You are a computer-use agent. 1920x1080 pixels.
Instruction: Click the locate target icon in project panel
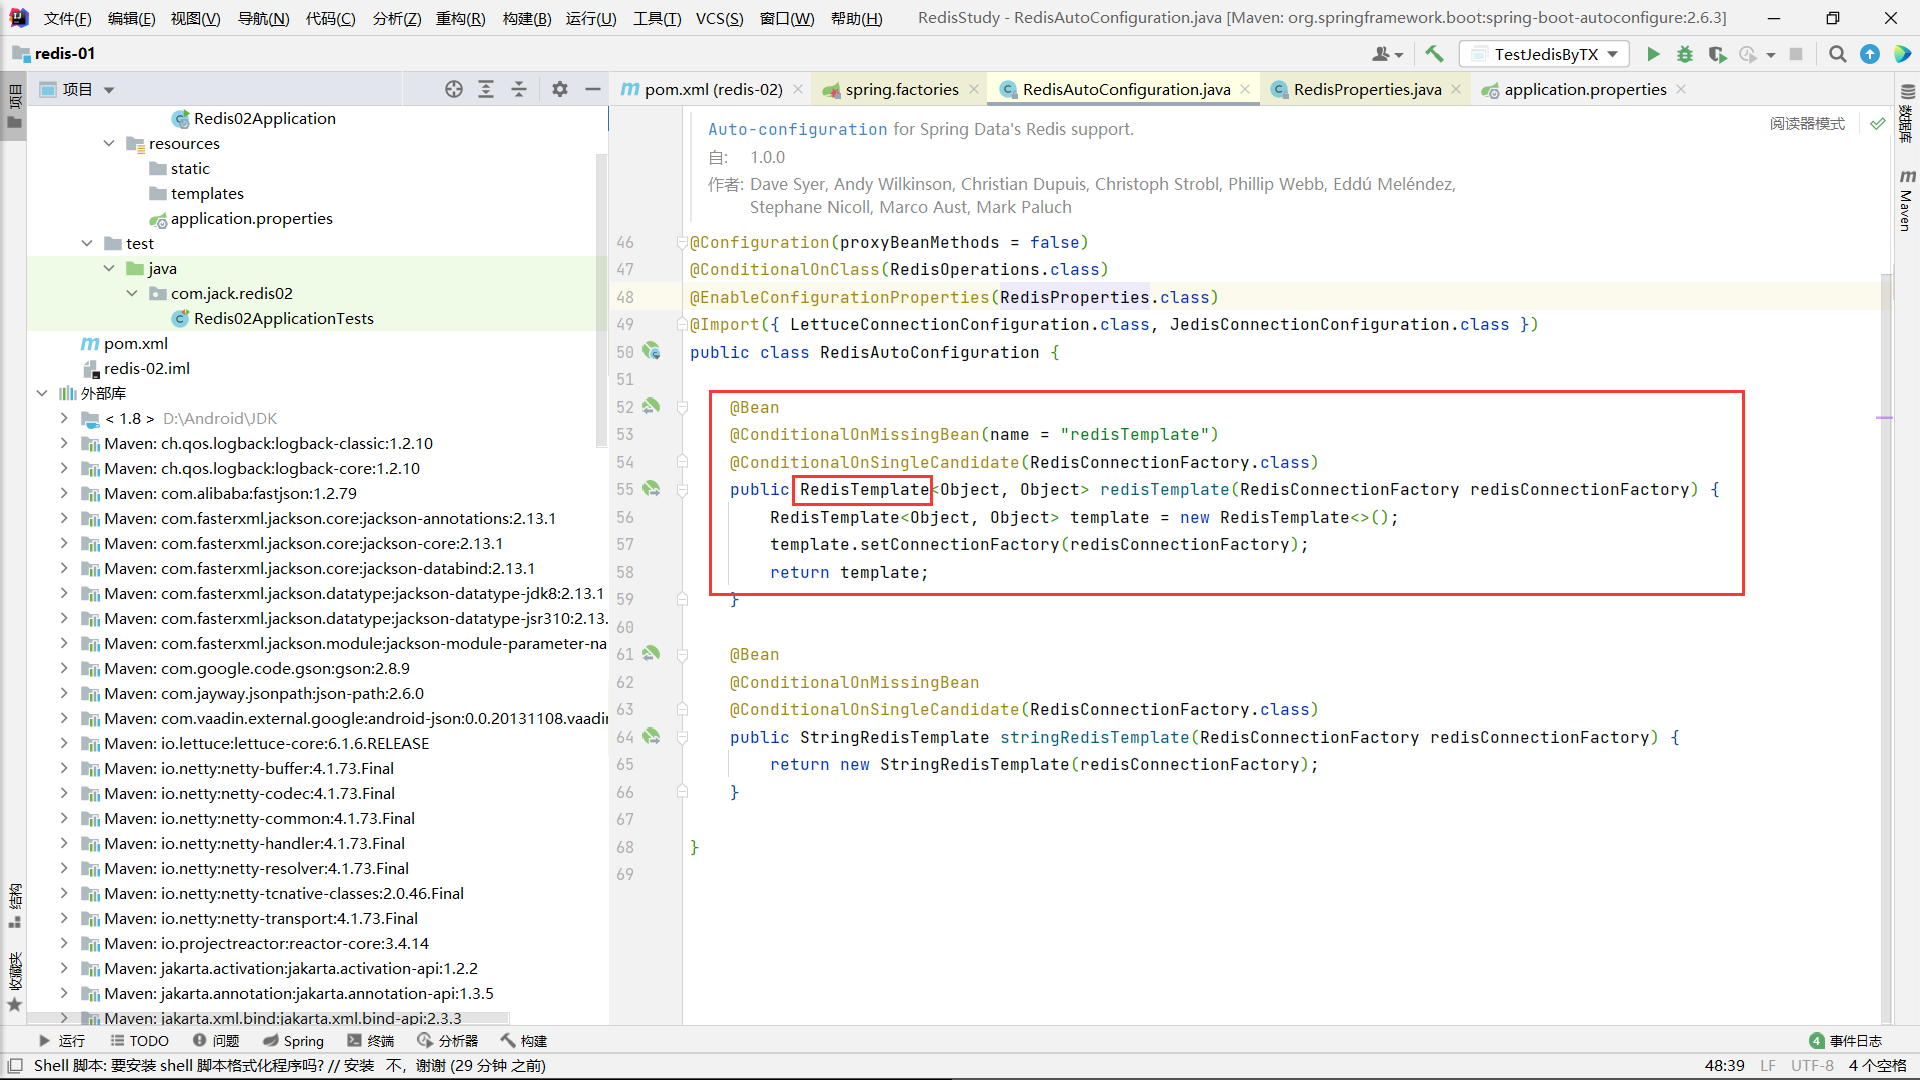click(x=454, y=89)
